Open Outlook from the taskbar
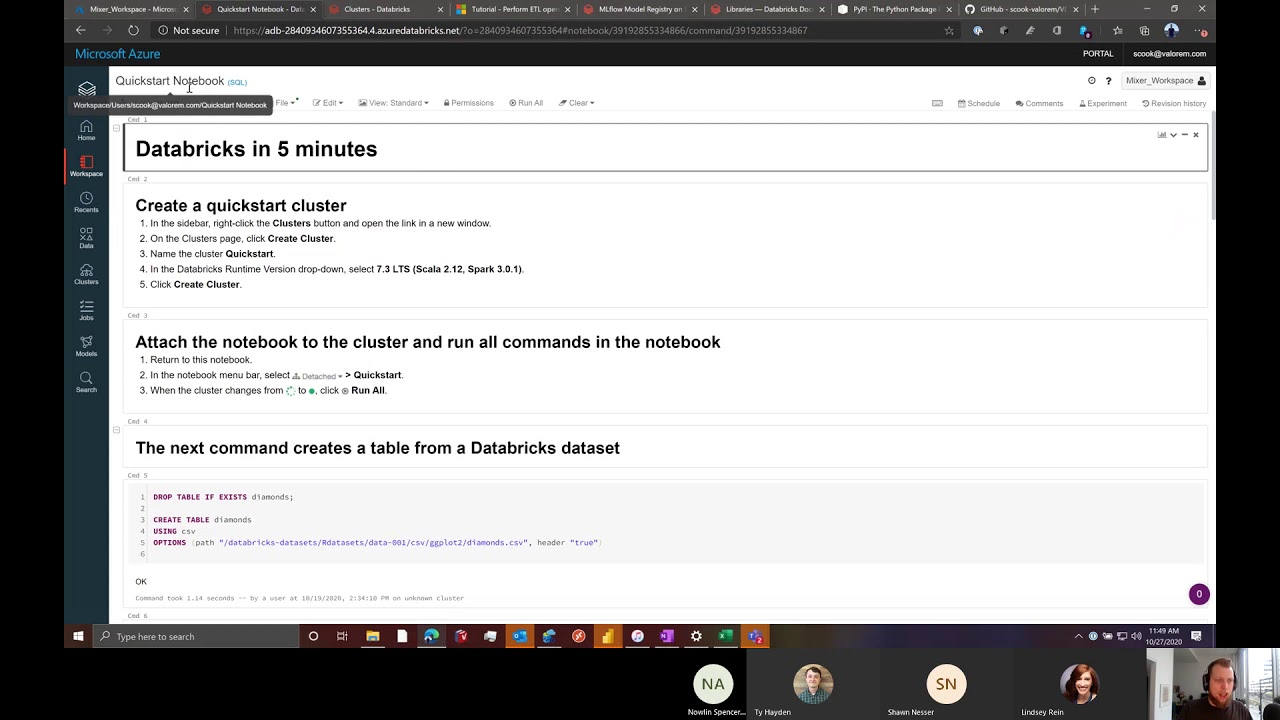This screenshot has height=720, width=1280. (x=520, y=636)
